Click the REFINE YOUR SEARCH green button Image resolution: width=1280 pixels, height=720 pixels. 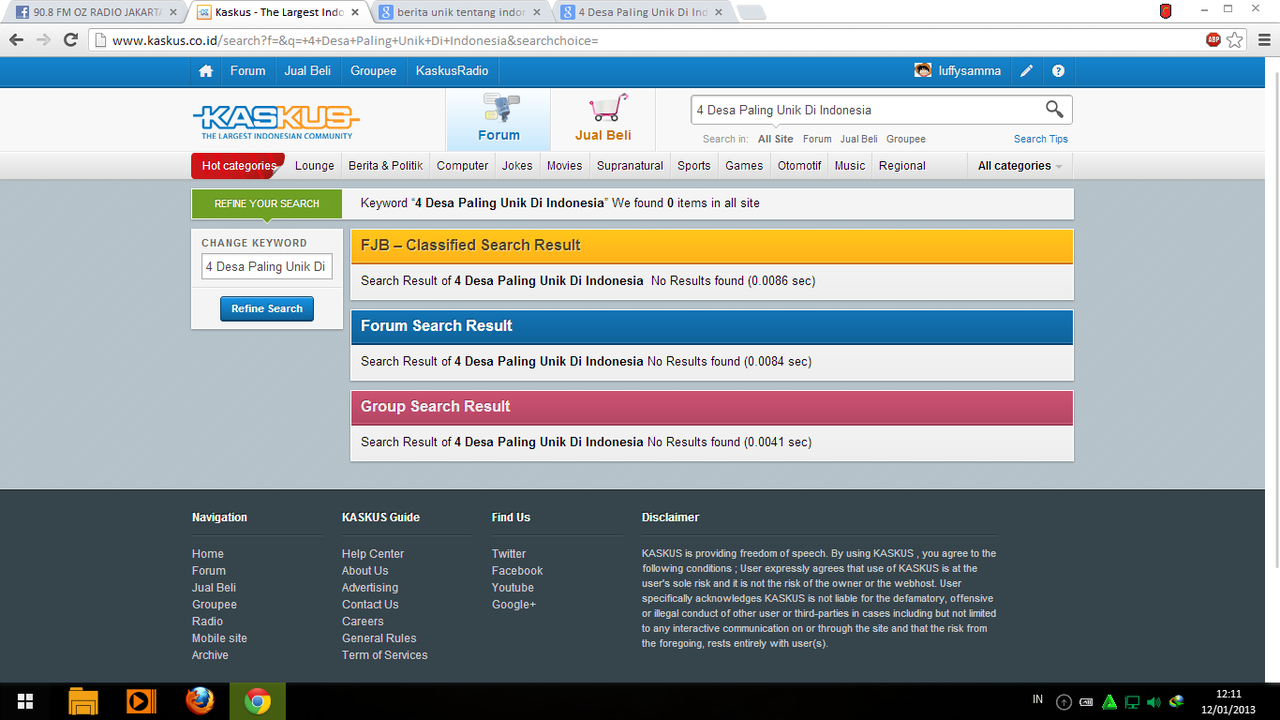tap(266, 204)
